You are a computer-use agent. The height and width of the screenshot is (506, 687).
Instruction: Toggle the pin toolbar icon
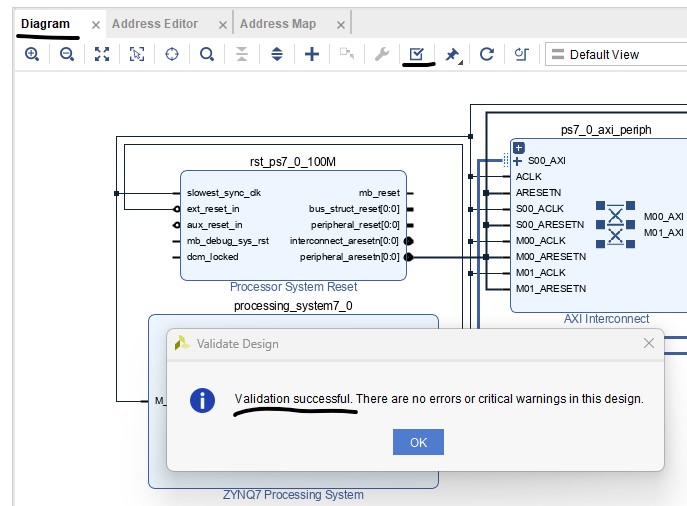(x=452, y=54)
